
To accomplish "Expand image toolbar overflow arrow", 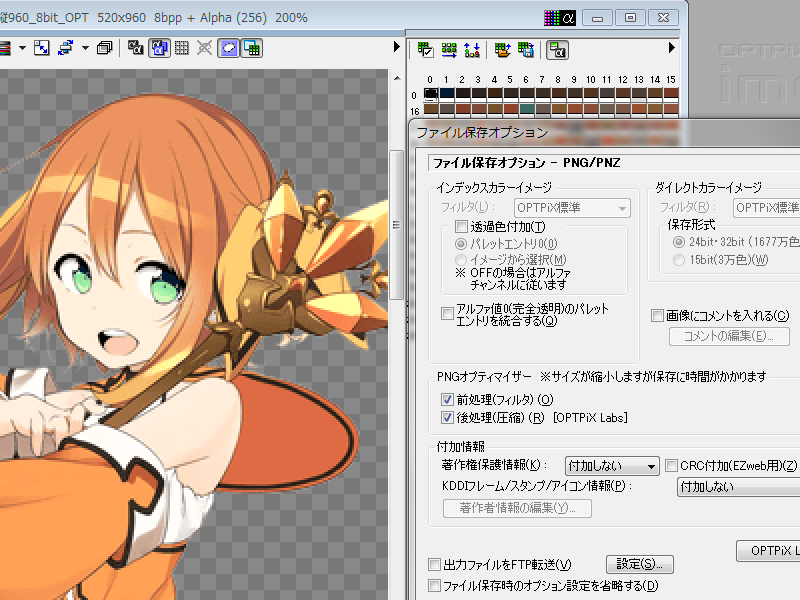I will [x=397, y=47].
